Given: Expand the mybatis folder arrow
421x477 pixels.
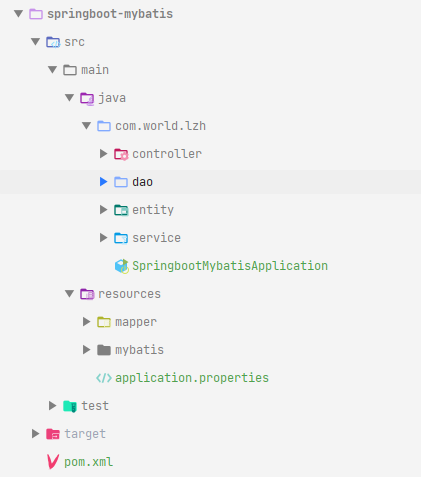Looking at the screenshot, I should pyautogui.click(x=87, y=350).
